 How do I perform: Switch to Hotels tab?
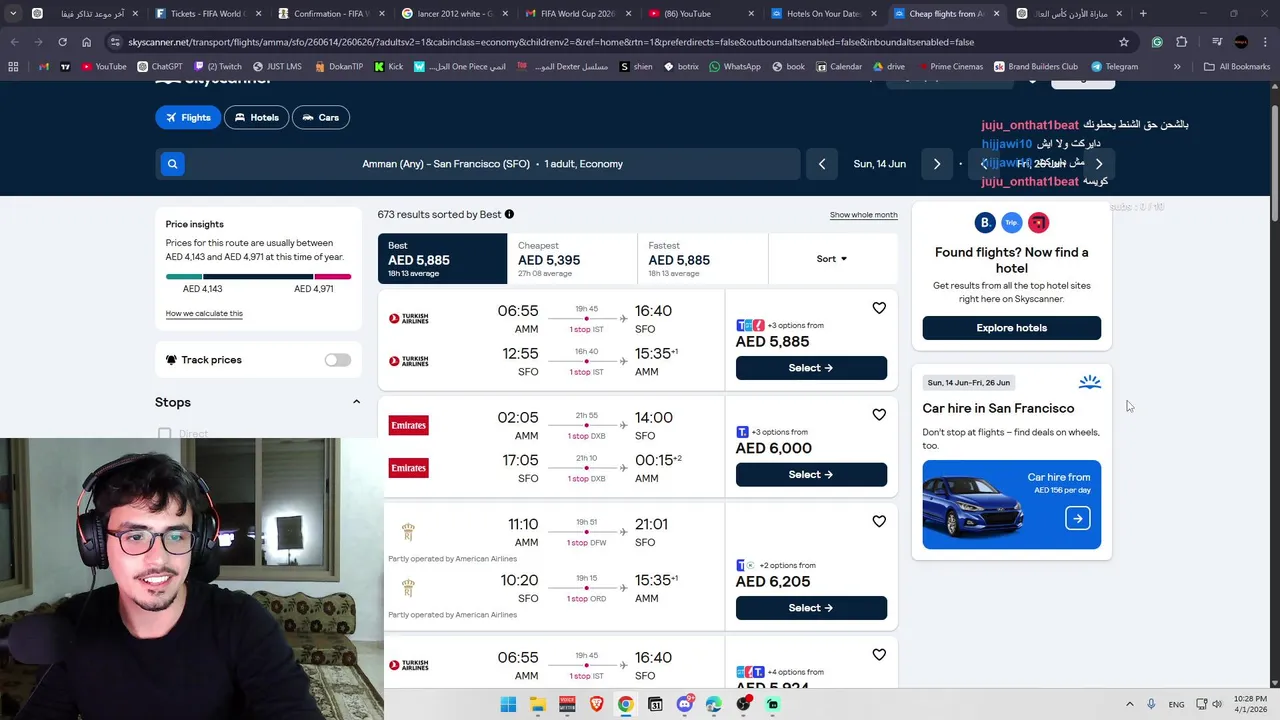pyautogui.click(x=257, y=117)
